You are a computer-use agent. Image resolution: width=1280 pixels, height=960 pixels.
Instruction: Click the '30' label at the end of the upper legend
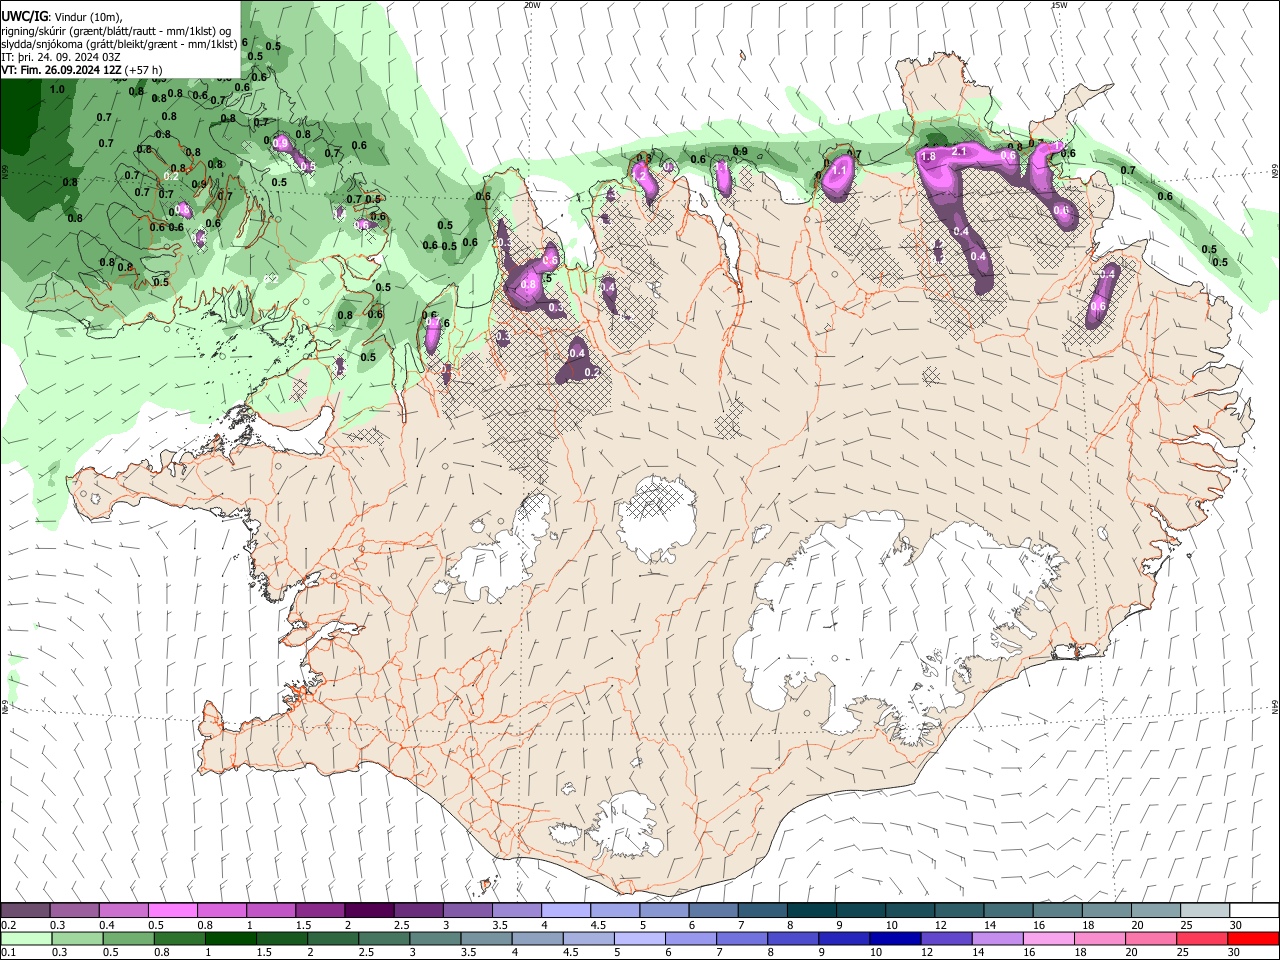[1236, 925]
